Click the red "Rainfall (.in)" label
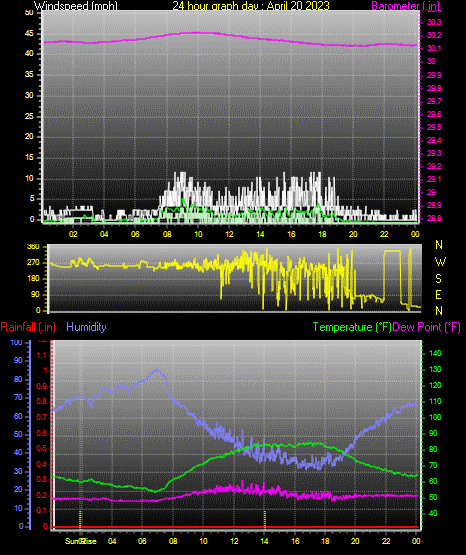This screenshot has height=555, width=466. coord(28,327)
